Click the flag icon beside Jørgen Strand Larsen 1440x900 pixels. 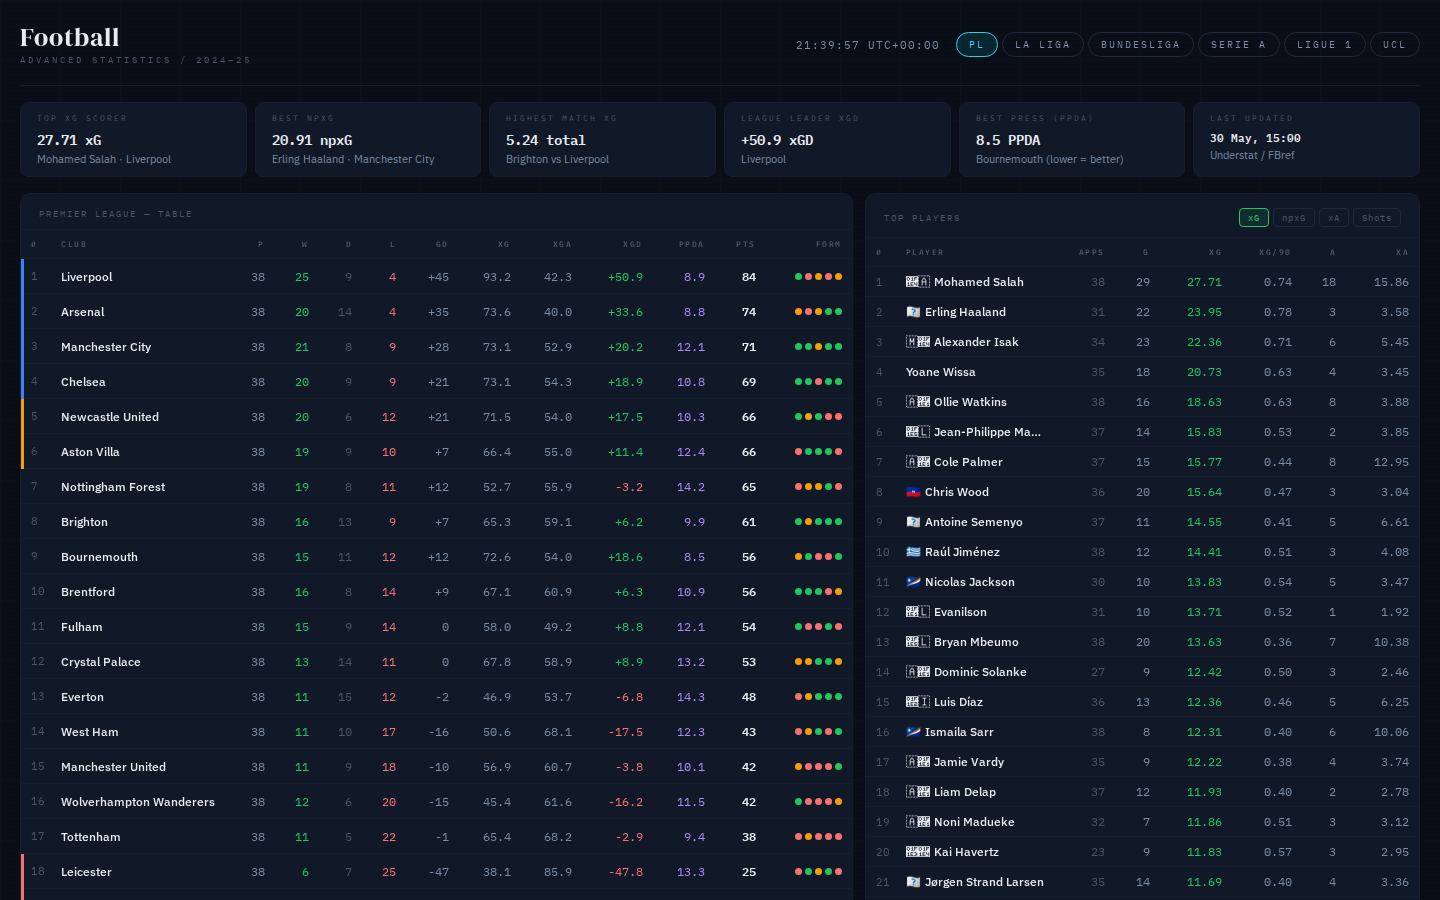coord(913,882)
